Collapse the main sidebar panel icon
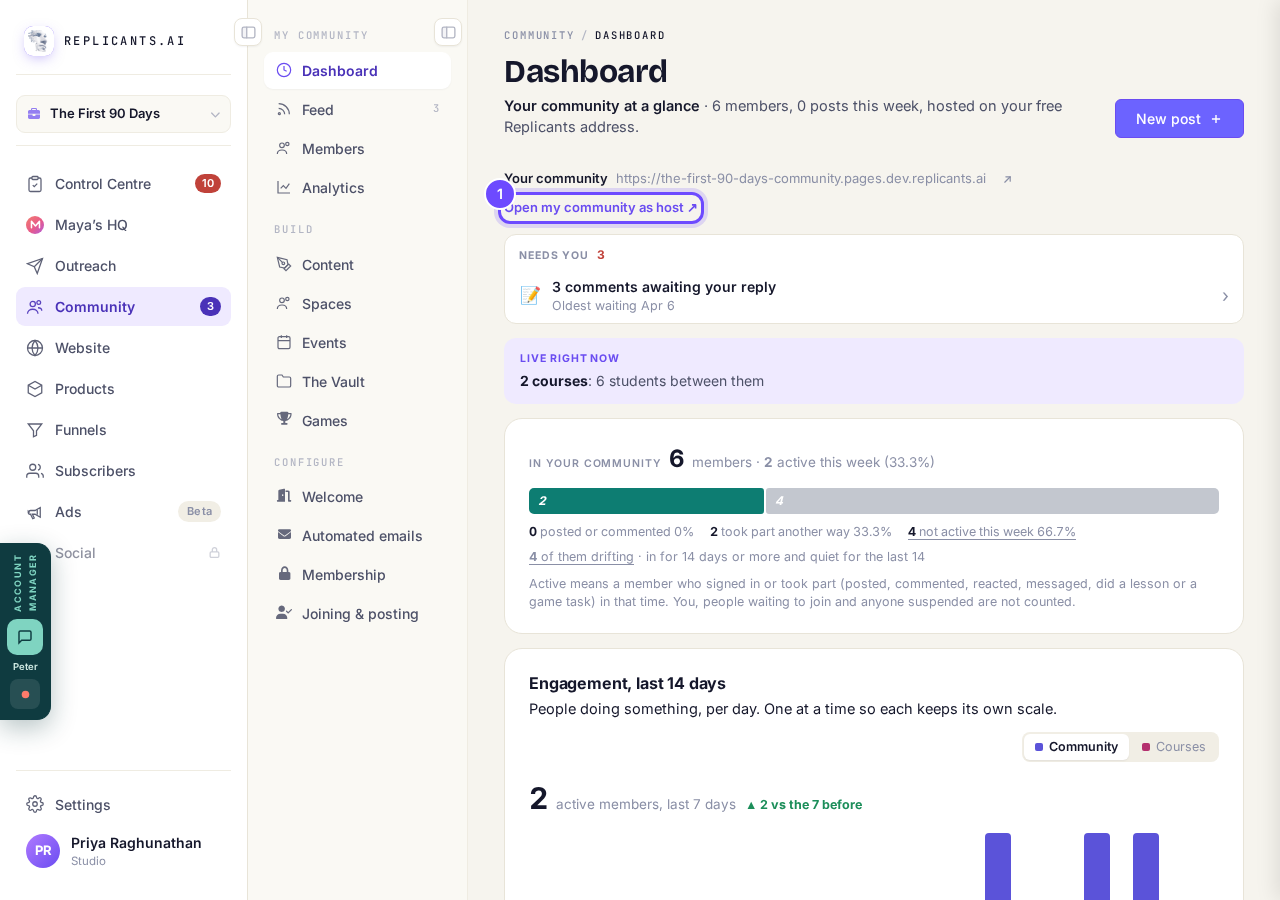This screenshot has height=900, width=1280. tap(248, 32)
